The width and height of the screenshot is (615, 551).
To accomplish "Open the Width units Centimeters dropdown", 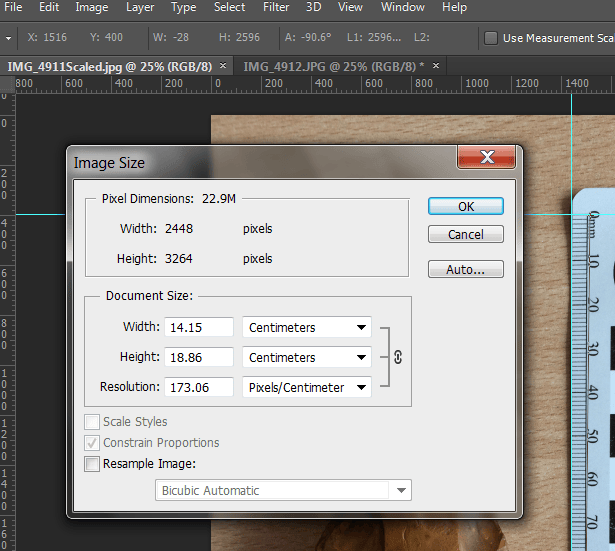I will 307,327.
